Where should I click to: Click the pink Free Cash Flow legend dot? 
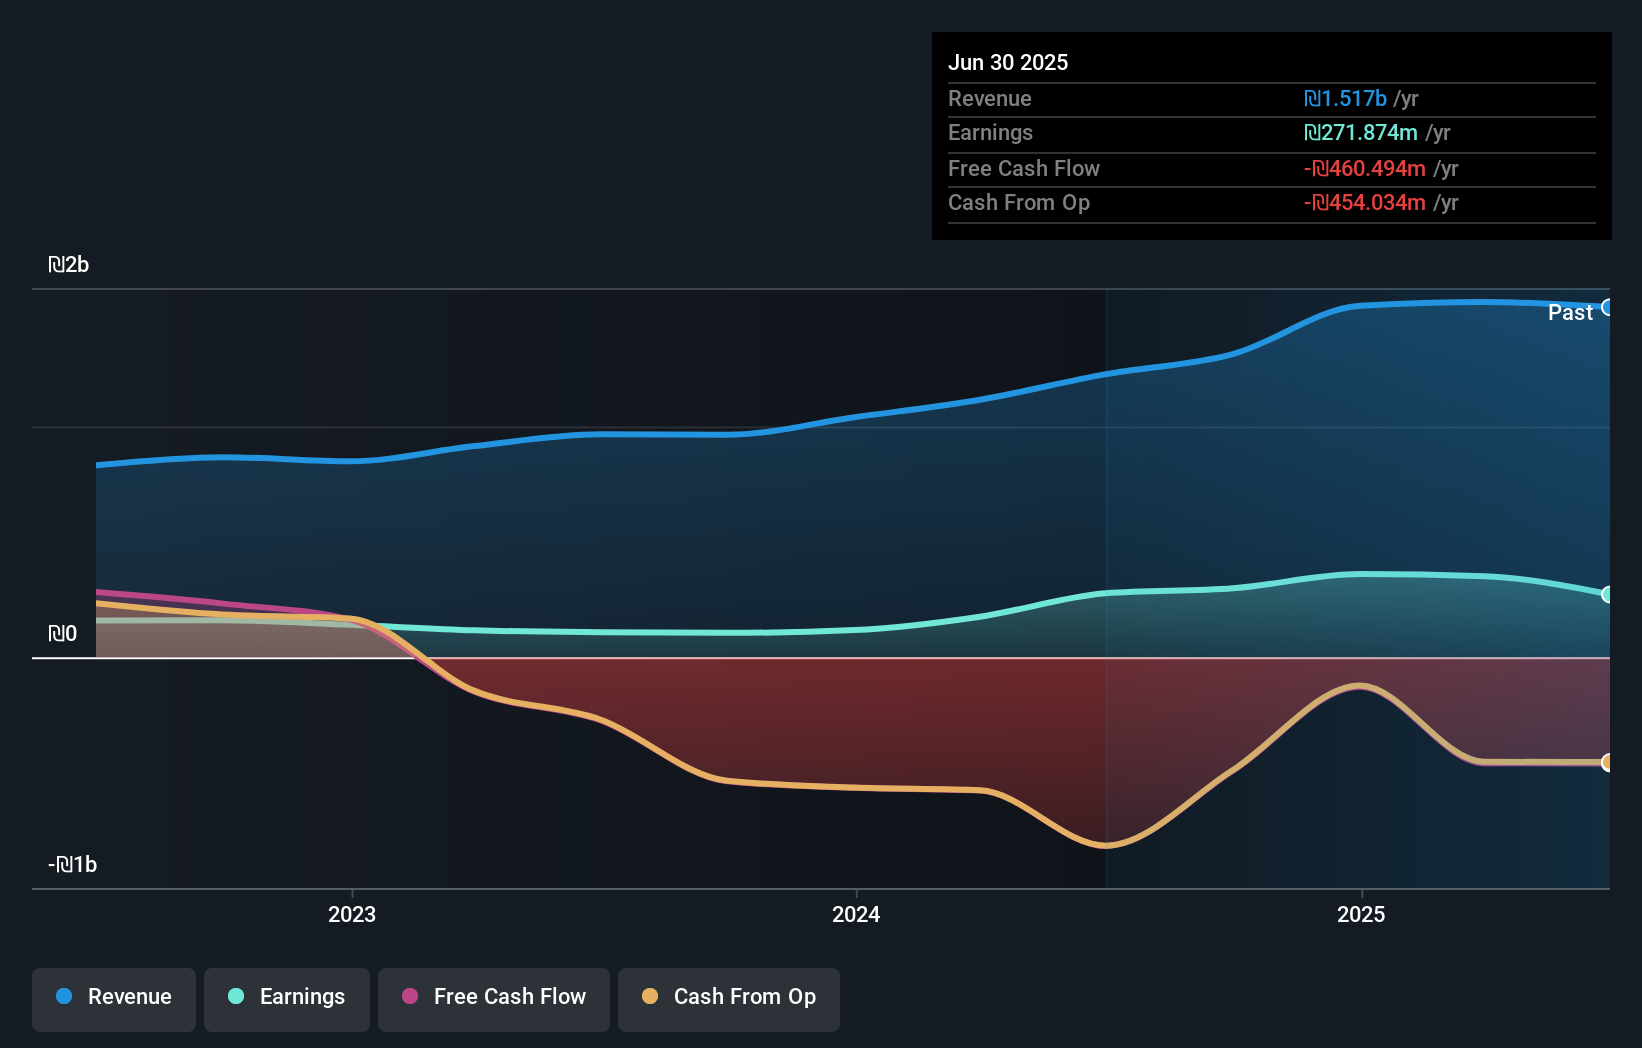coord(410,996)
